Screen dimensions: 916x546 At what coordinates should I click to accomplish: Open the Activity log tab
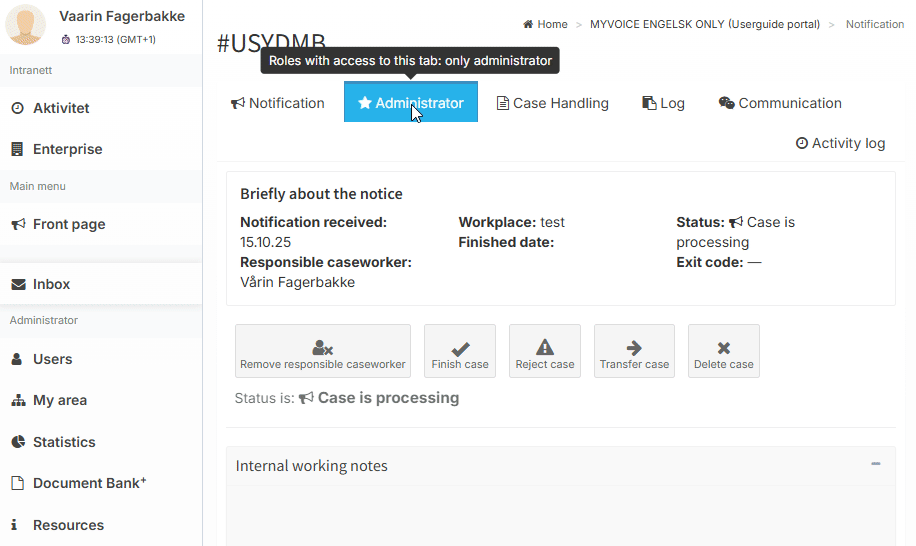[840, 143]
